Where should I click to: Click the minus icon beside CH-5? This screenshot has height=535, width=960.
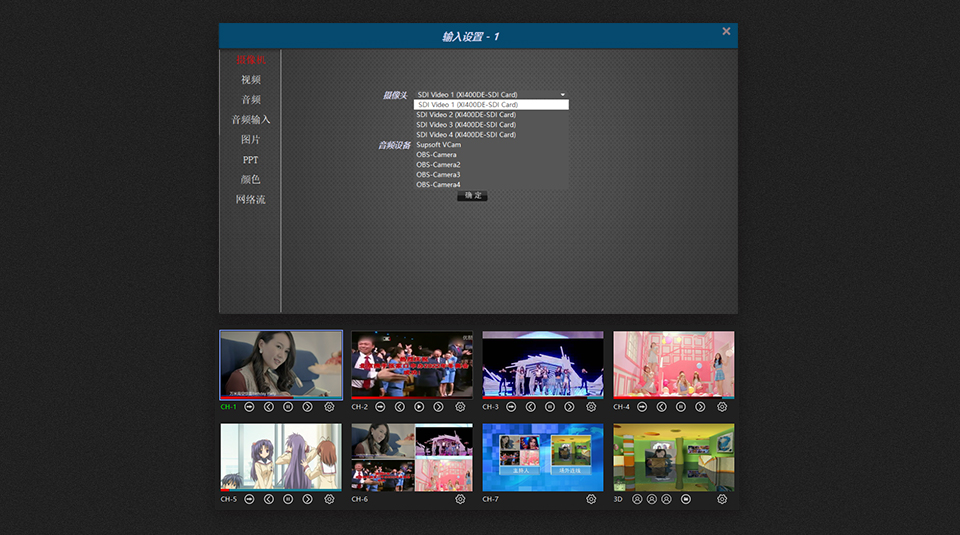click(x=249, y=499)
